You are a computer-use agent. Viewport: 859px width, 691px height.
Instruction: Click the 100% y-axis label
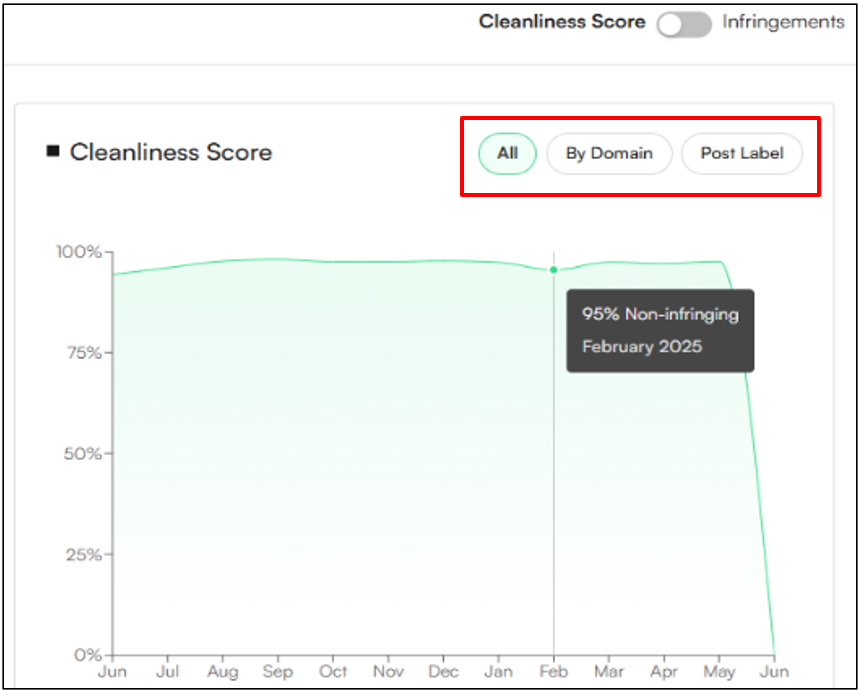(79, 252)
